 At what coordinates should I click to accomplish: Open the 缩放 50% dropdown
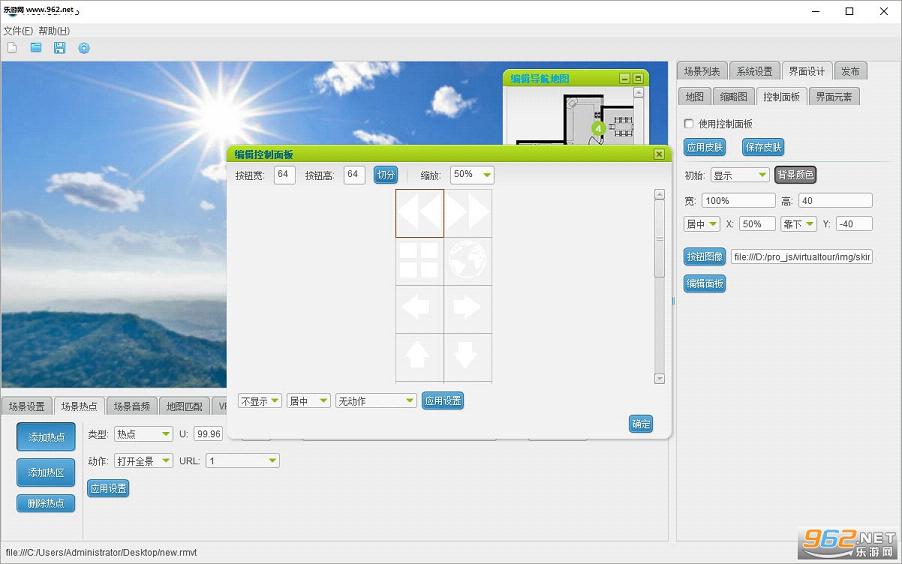coord(472,174)
